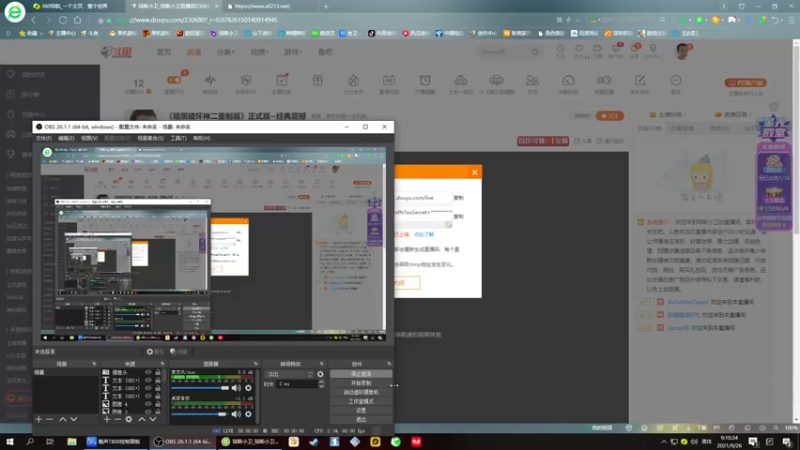Mute the 桌面音频 audio track
This screenshot has height=450, width=800.
[x=236, y=414]
